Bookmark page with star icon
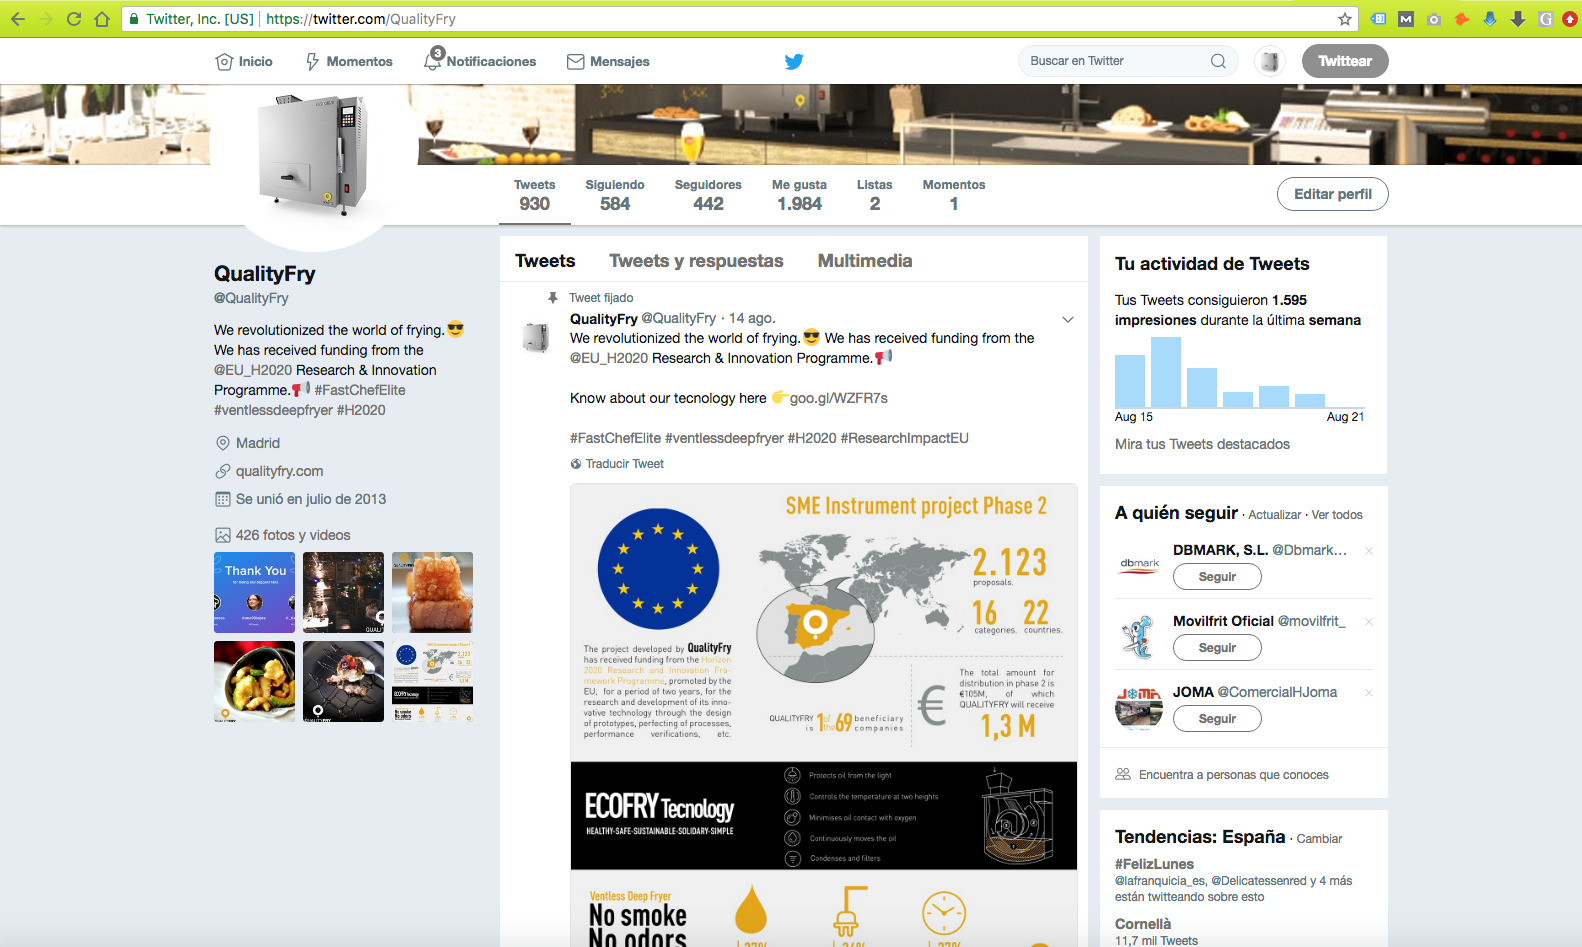1582x947 pixels. coord(1345,19)
